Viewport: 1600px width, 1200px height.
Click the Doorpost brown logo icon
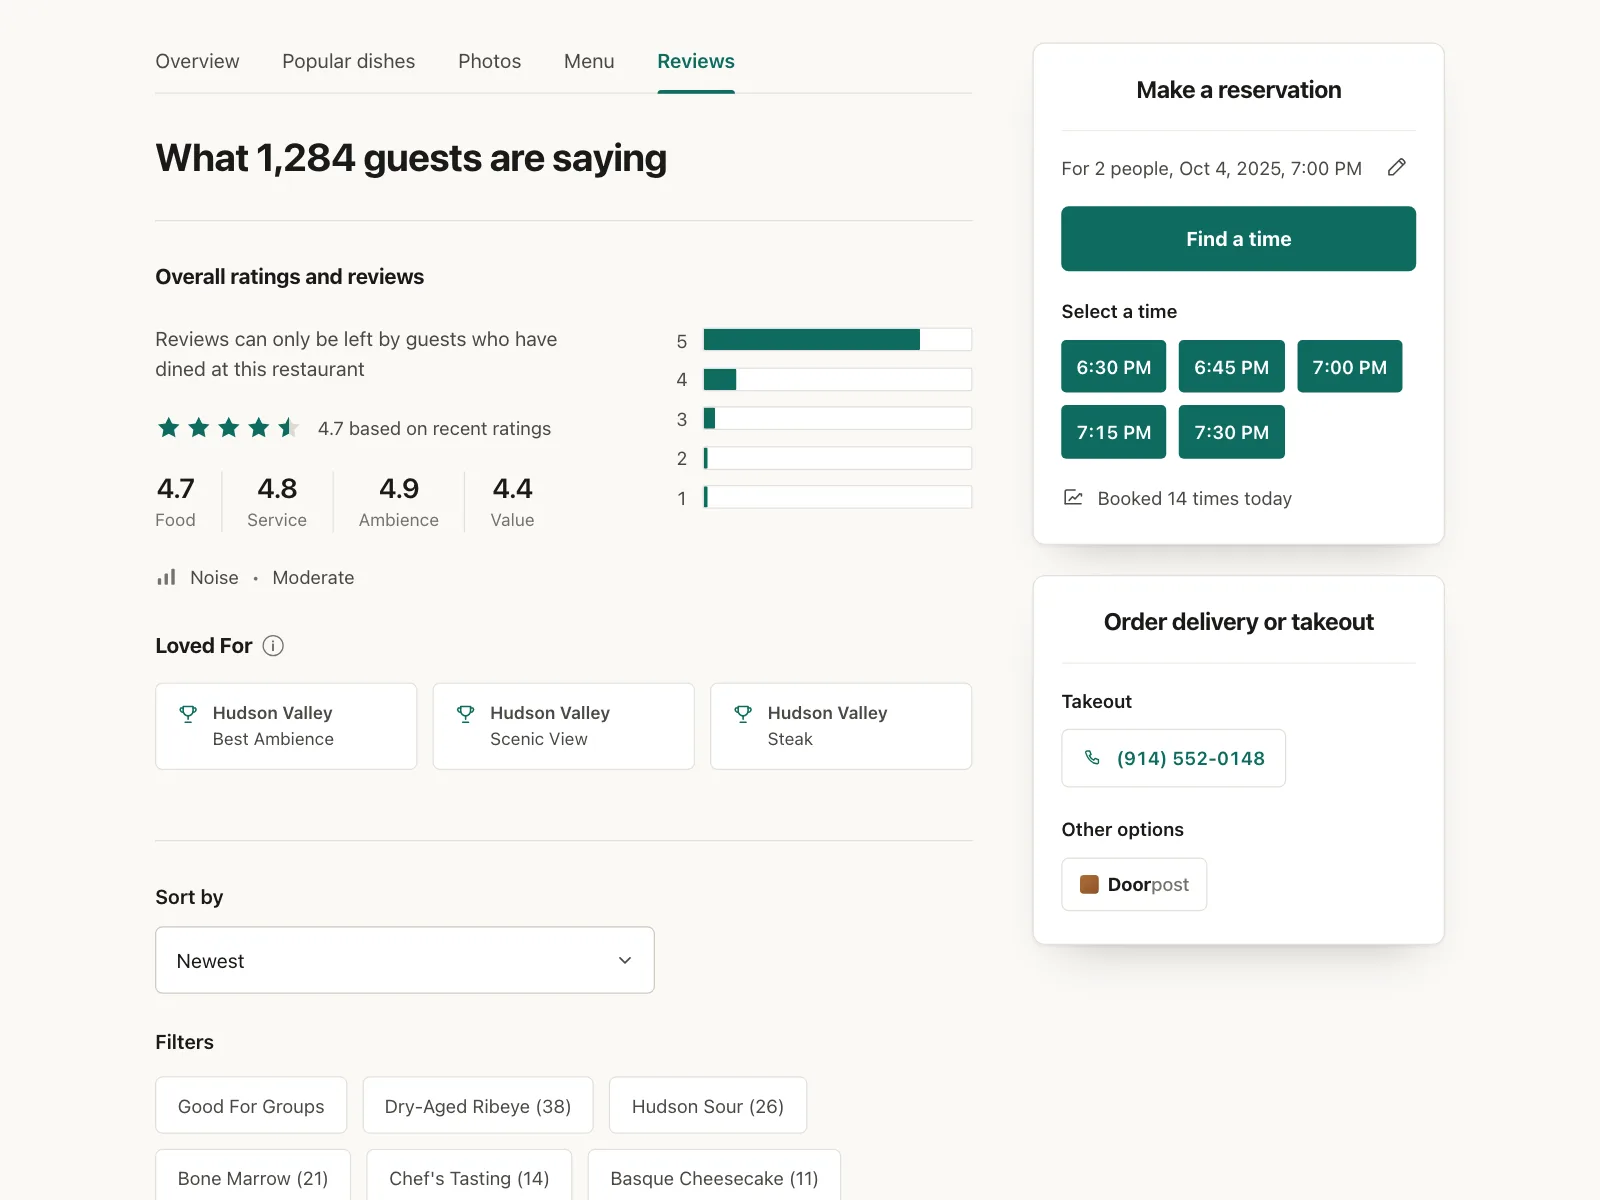pos(1089,884)
